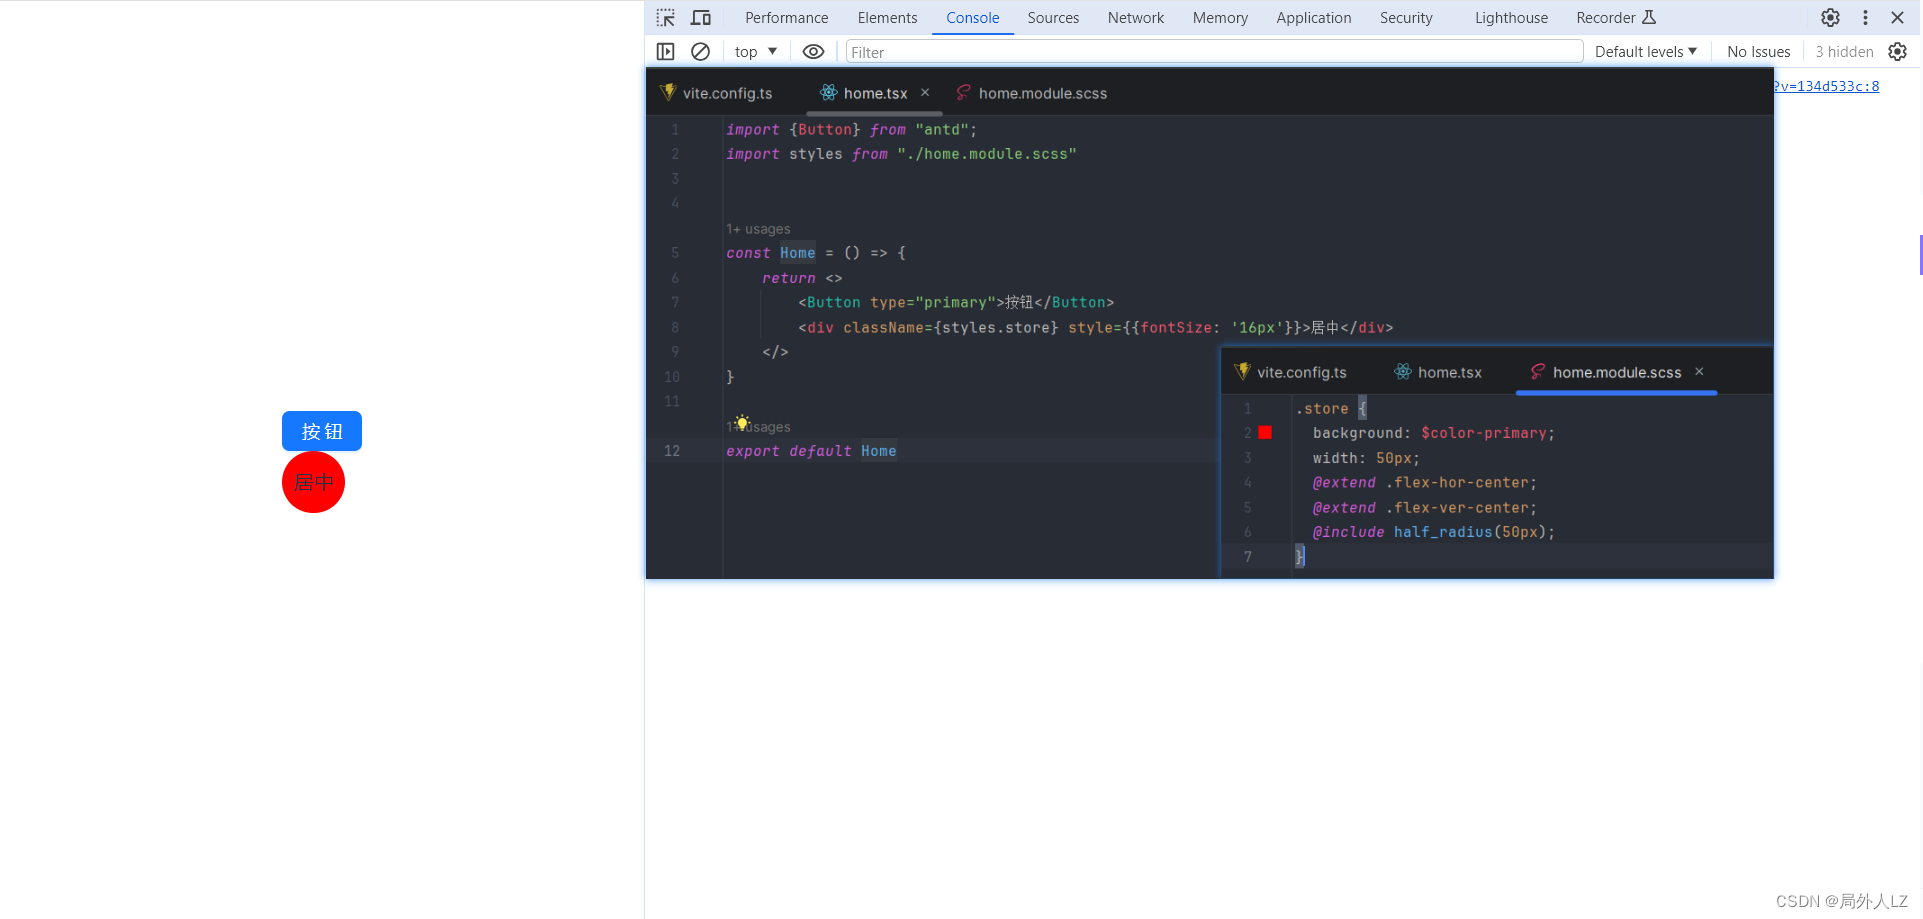Activate the inspect element picker icon
The width and height of the screenshot is (1923, 919).
666,18
